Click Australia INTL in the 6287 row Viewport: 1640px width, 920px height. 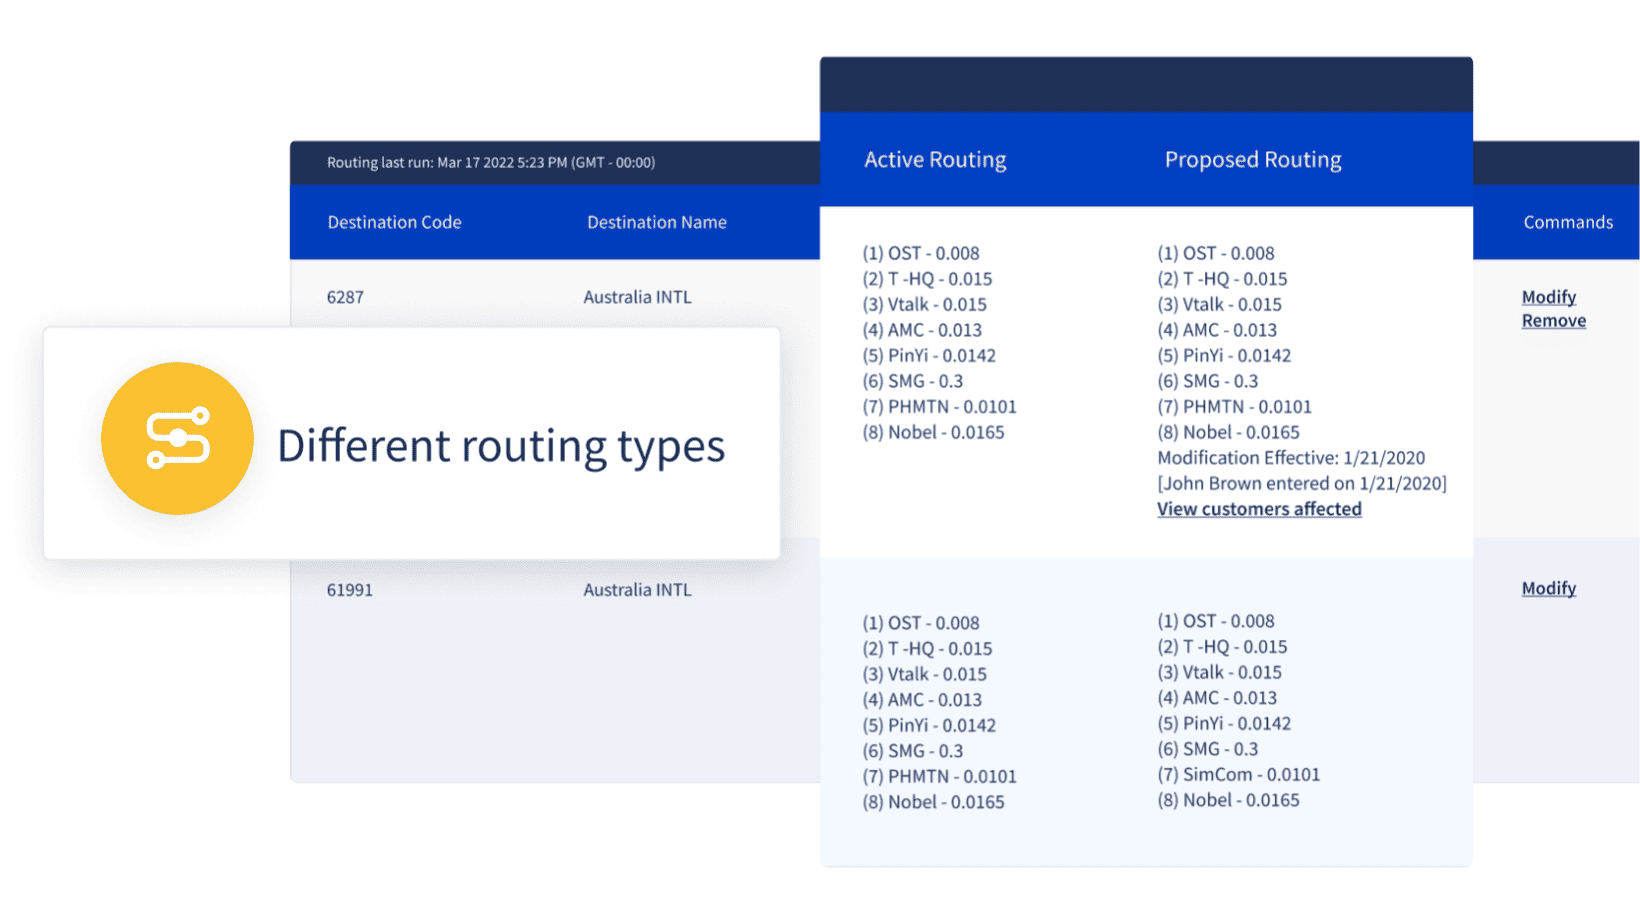tap(637, 297)
